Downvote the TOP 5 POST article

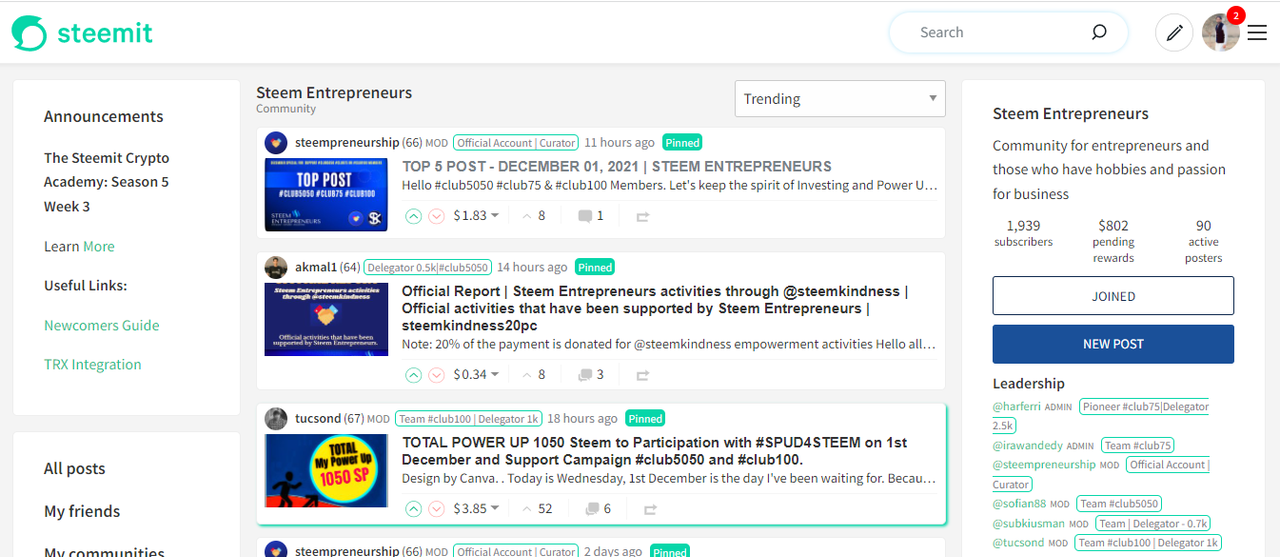click(436, 216)
